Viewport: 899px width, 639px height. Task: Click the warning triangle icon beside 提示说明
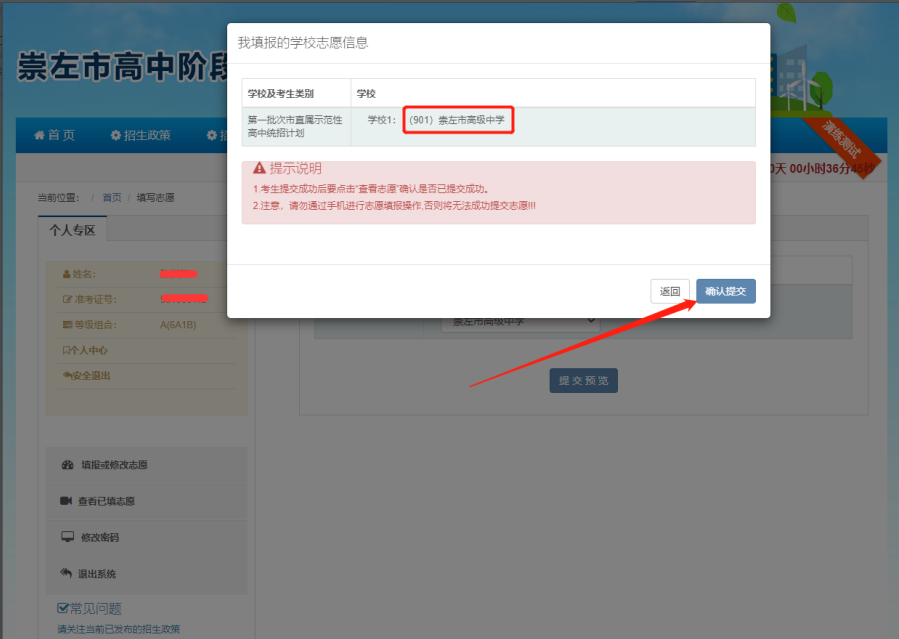coord(259,168)
